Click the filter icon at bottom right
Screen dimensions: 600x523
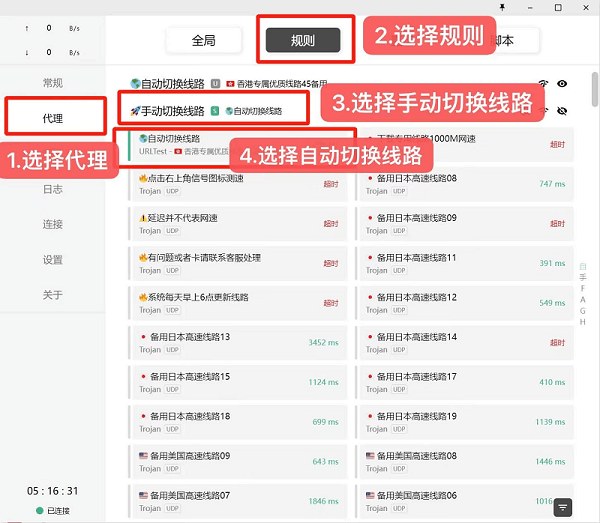563,507
